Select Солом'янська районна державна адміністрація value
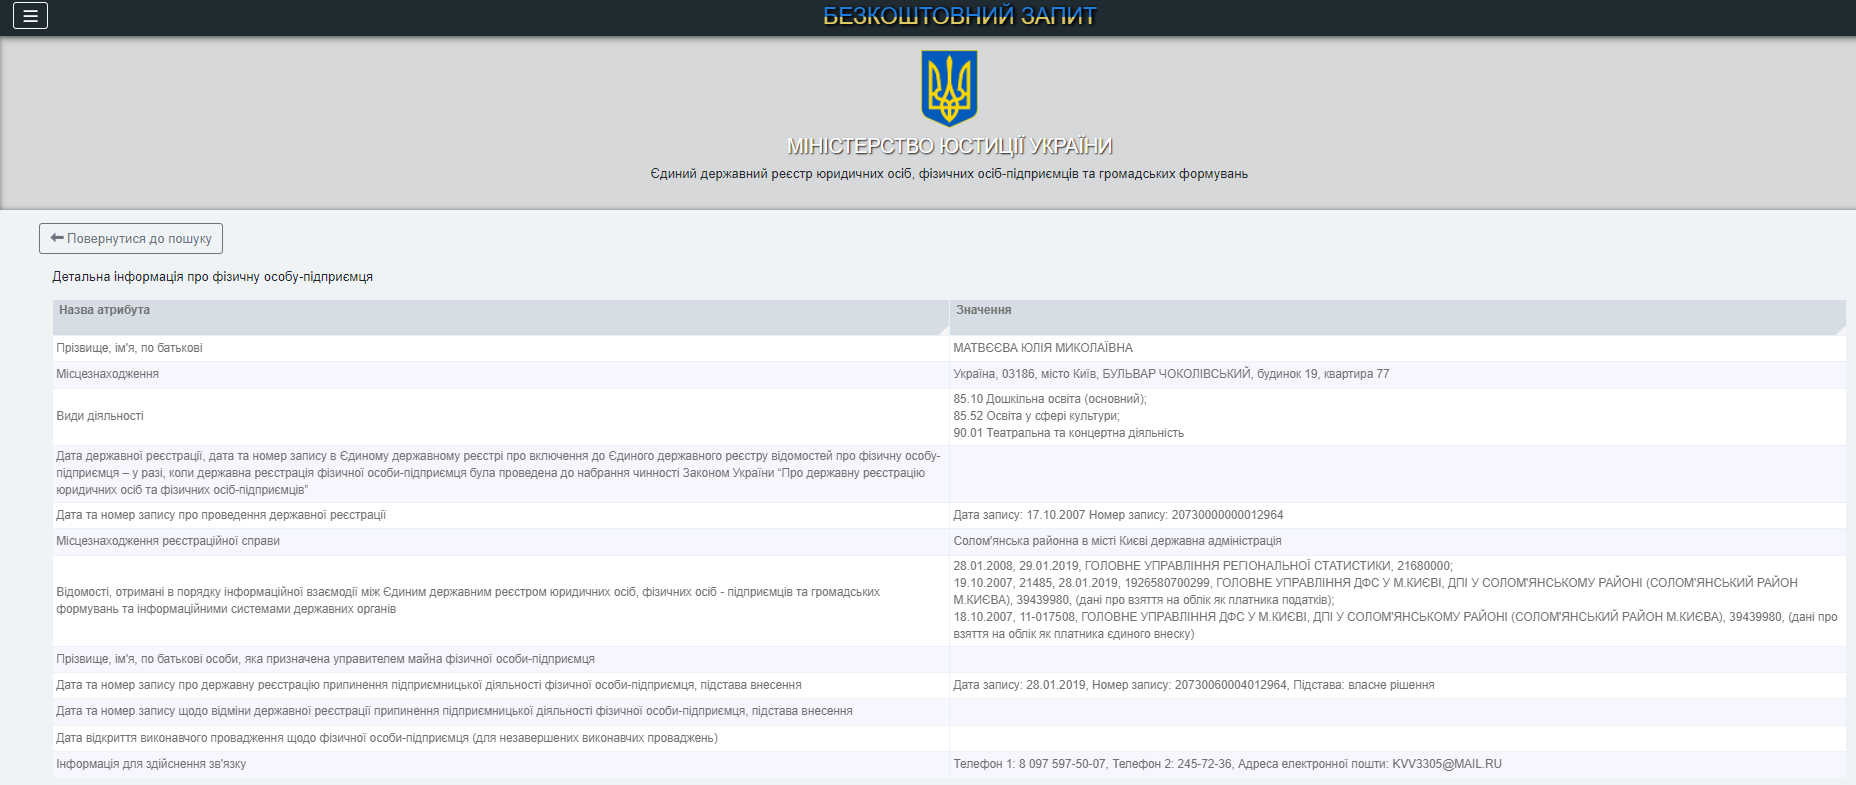This screenshot has height=785, width=1856. (1116, 541)
